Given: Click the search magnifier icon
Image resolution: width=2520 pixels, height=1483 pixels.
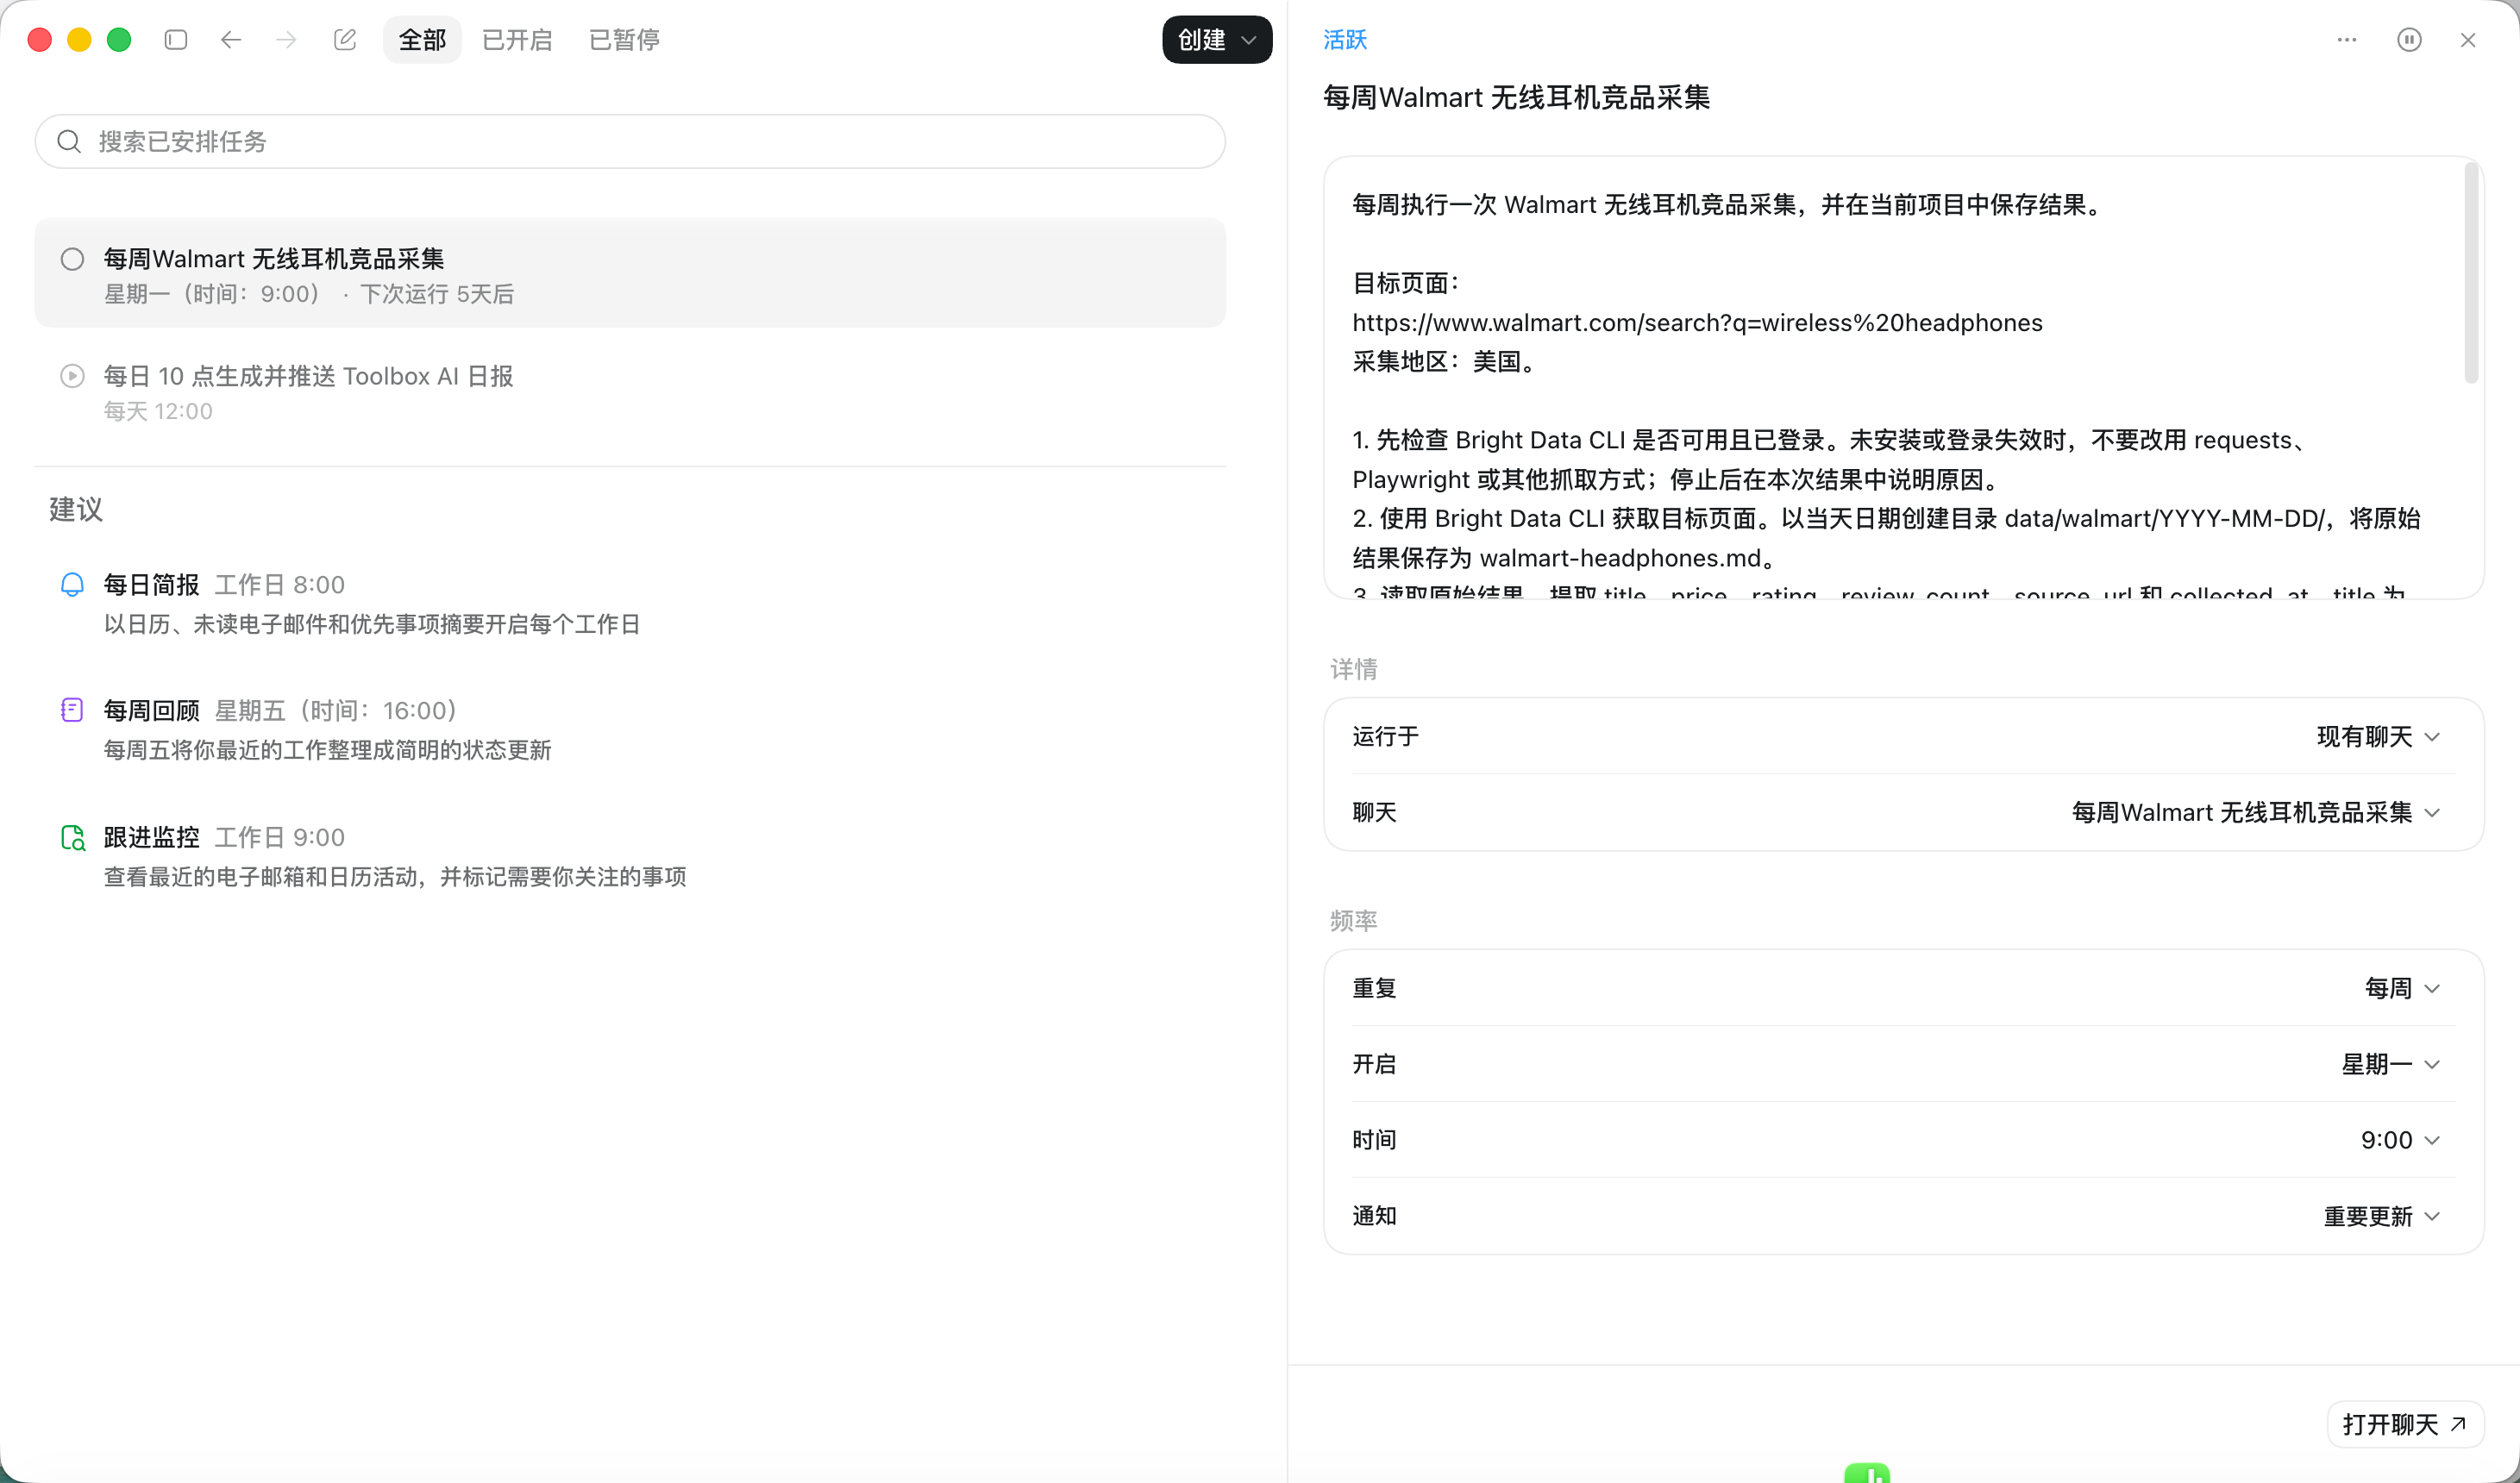Looking at the screenshot, I should coord(69,141).
